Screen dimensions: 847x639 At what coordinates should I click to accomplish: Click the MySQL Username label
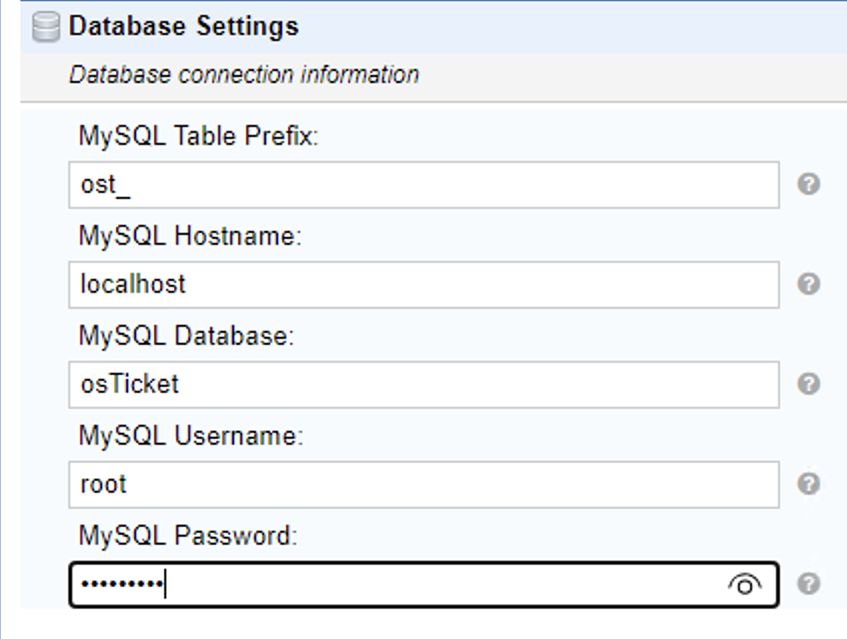pyautogui.click(x=190, y=437)
